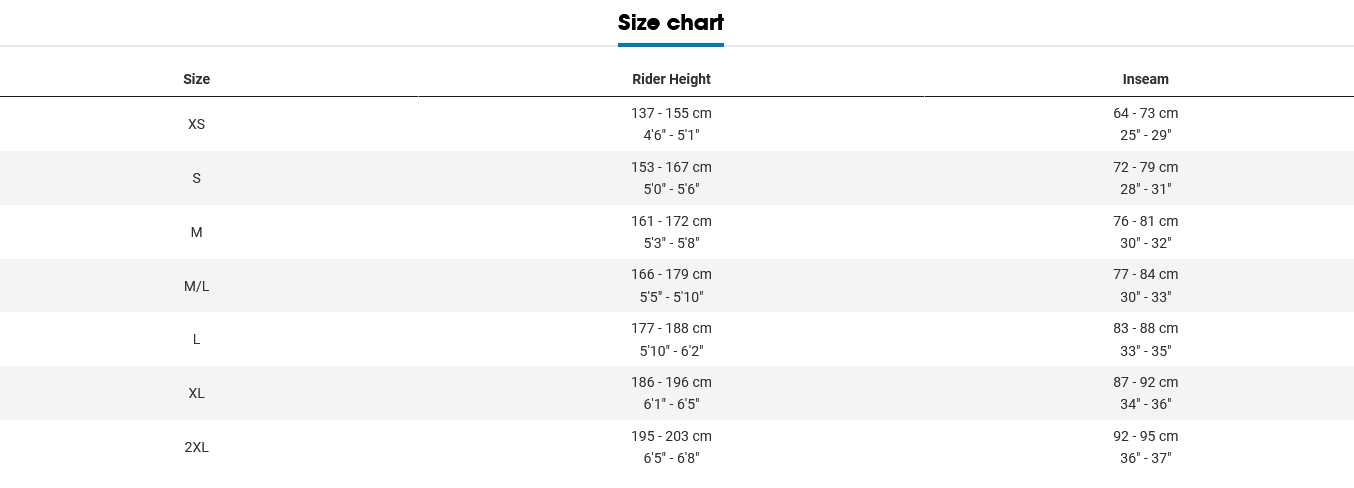The image size is (1354, 488).
Task: Select the M size row label
Action: [197, 232]
